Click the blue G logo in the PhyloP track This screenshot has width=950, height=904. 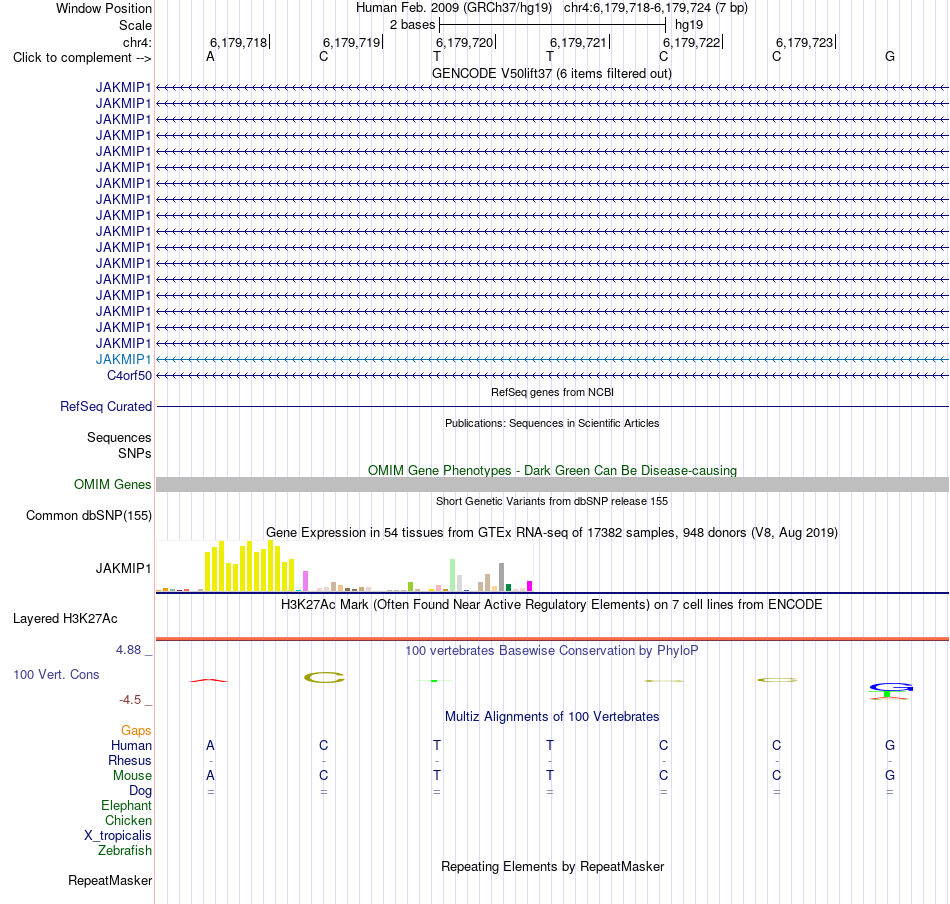(891, 687)
